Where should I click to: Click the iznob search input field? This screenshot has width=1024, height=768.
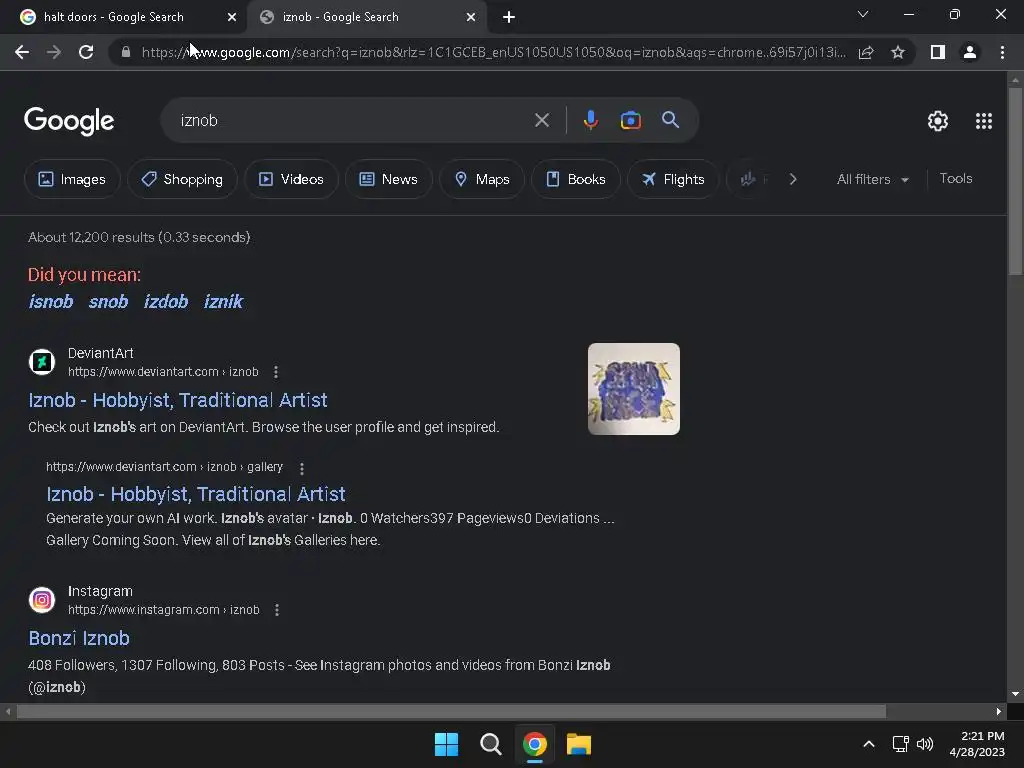pyautogui.click(x=353, y=120)
